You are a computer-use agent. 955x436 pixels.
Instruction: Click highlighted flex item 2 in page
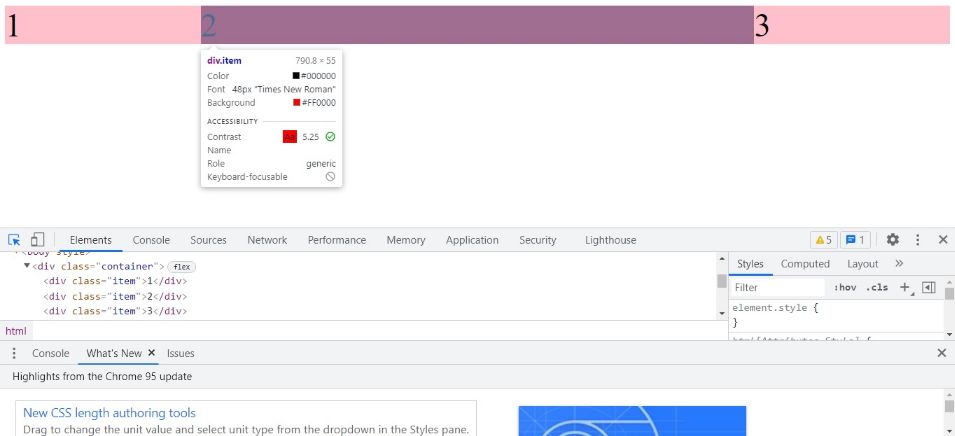[478, 25]
